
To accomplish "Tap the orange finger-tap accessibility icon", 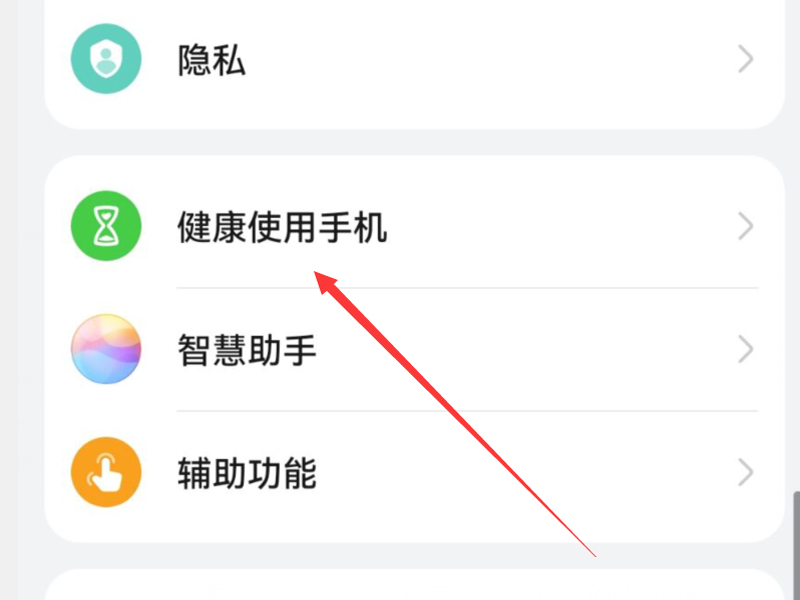I will click(x=106, y=472).
